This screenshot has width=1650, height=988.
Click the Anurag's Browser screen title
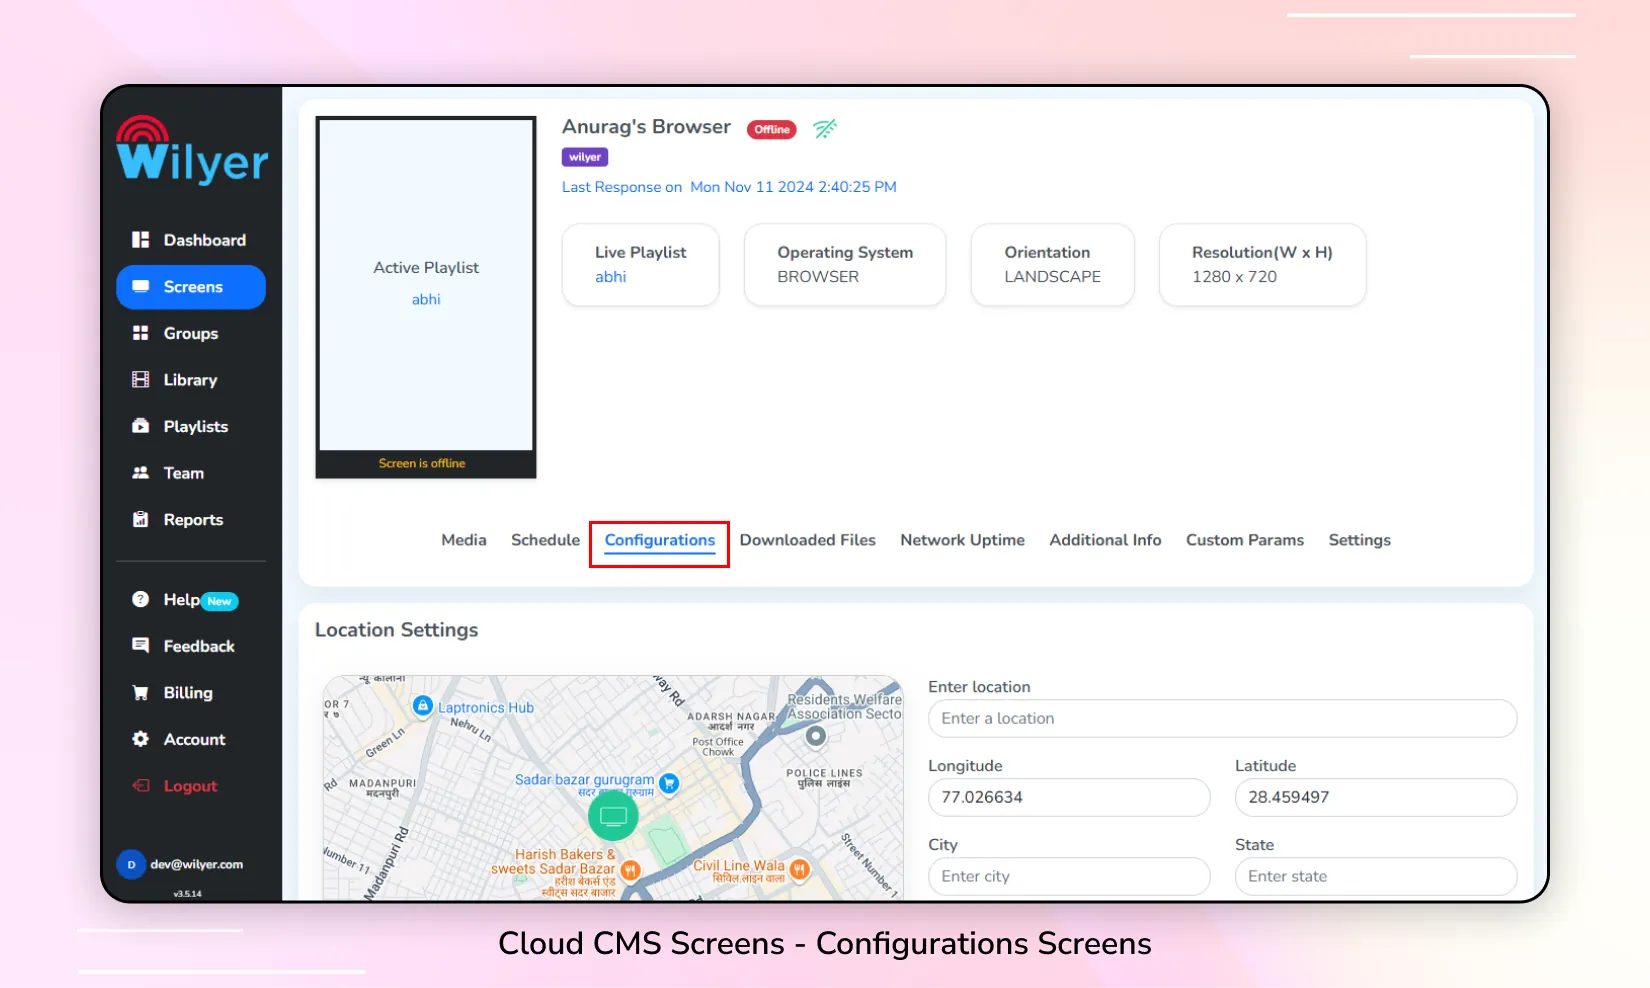pyautogui.click(x=646, y=127)
